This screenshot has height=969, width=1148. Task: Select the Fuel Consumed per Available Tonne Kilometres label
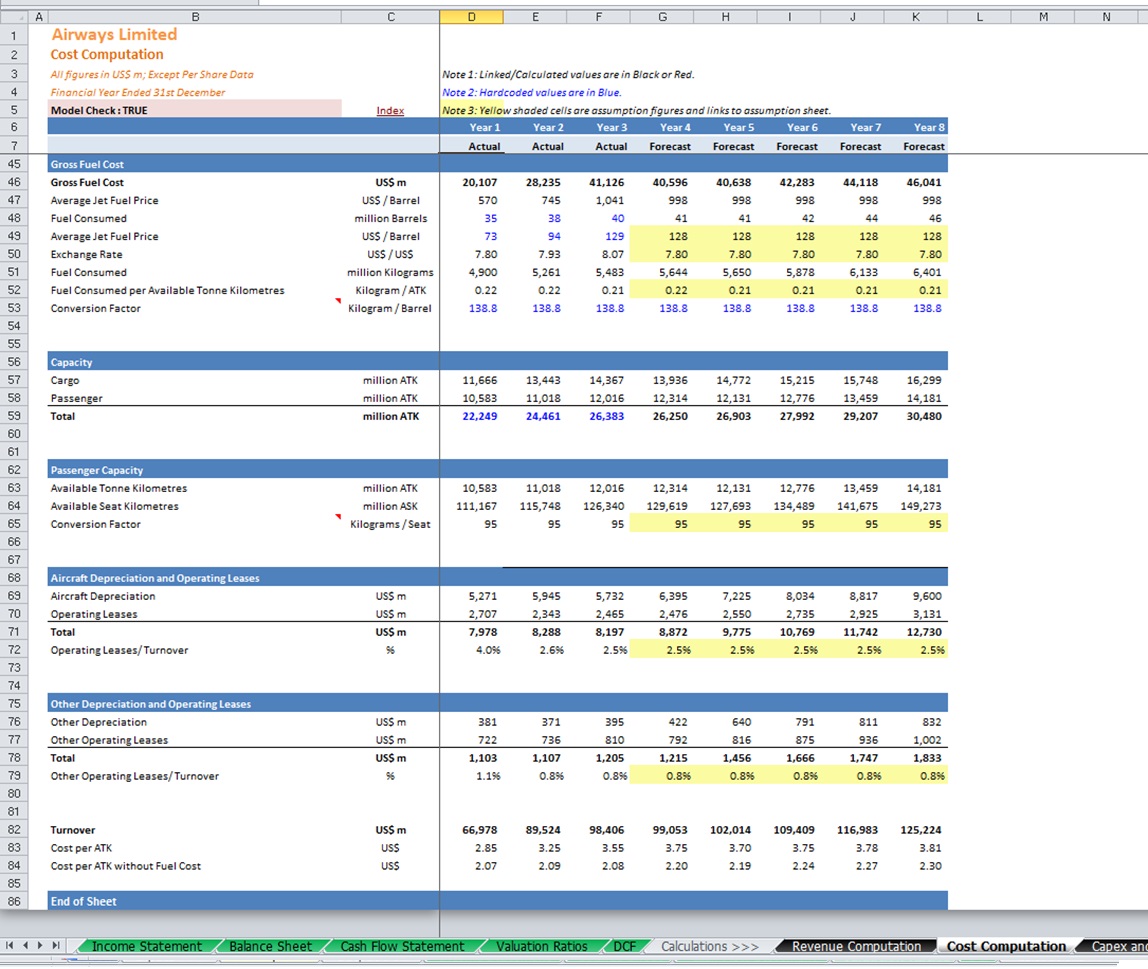167,290
